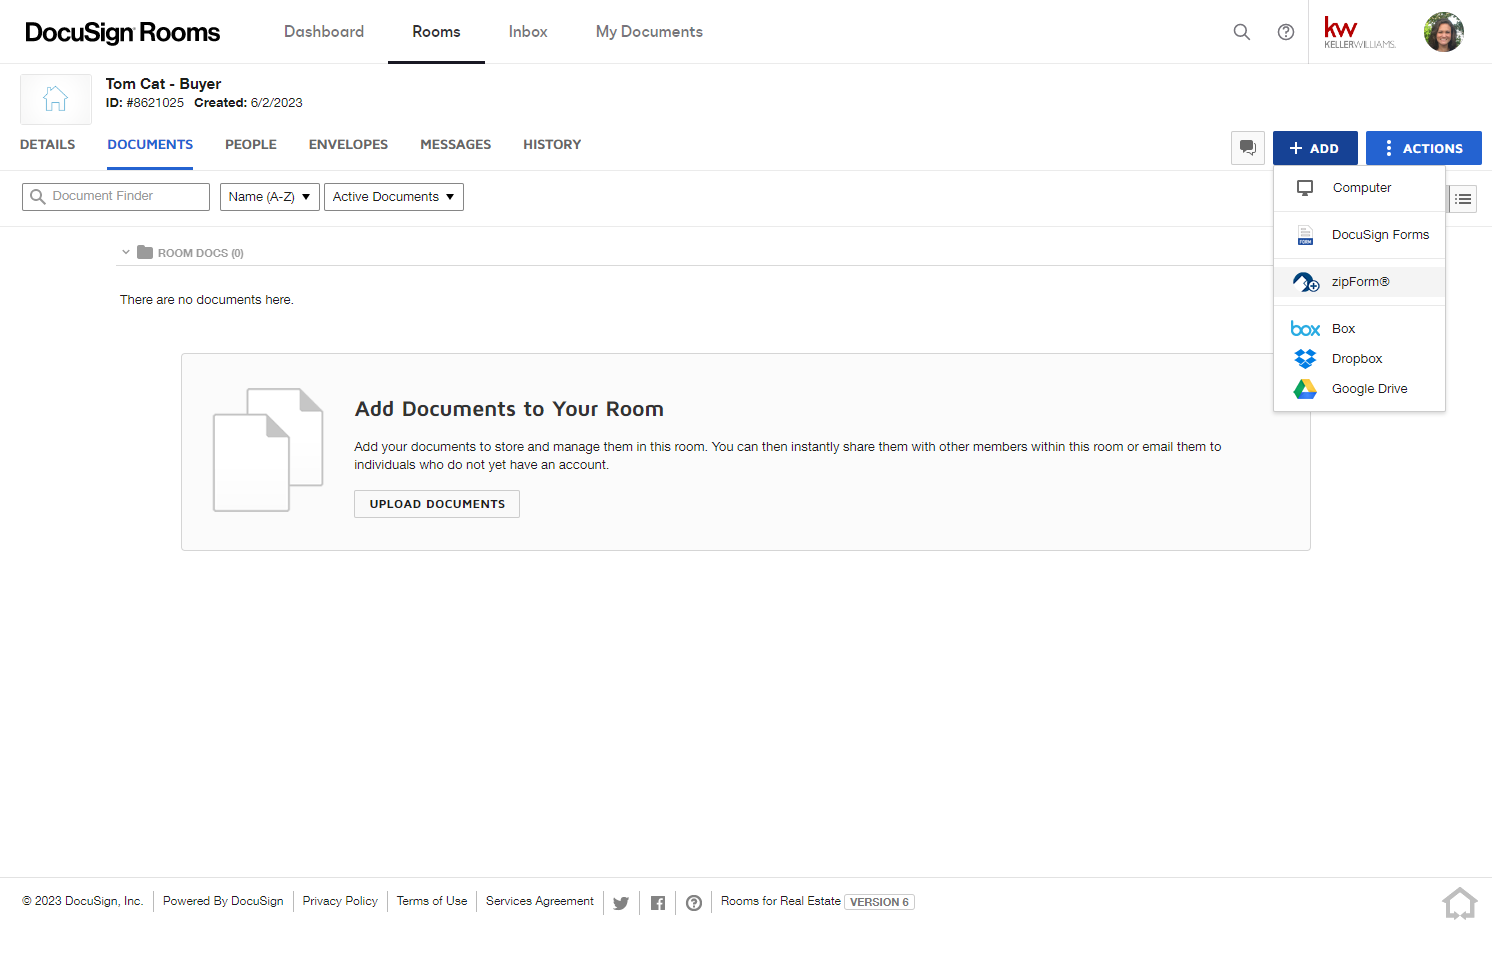Open the Actions menu button
The width and height of the screenshot is (1492, 960).
point(1424,148)
